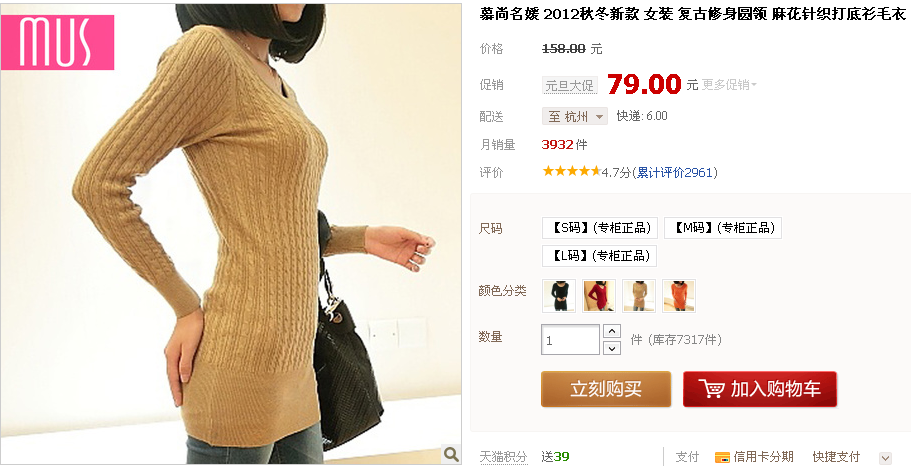Viewport: 911px width, 467px height.
Task: Increase quantity with the up arrow
Action: [612, 331]
